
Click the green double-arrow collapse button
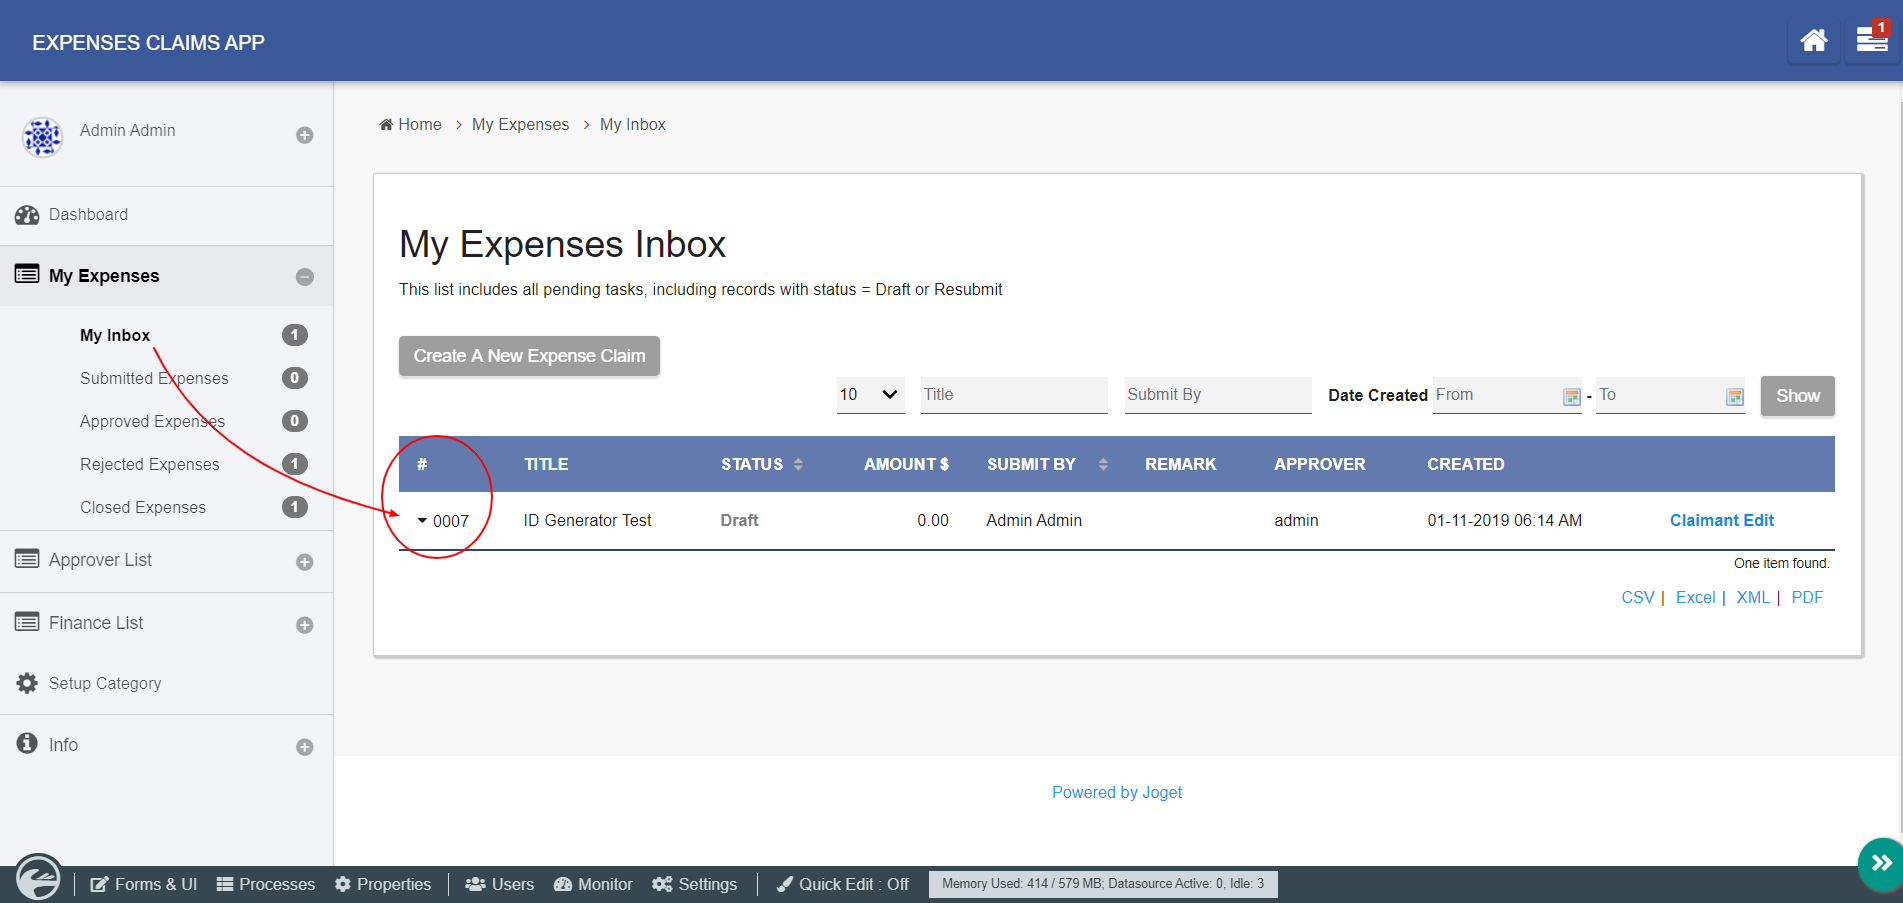(x=1881, y=863)
